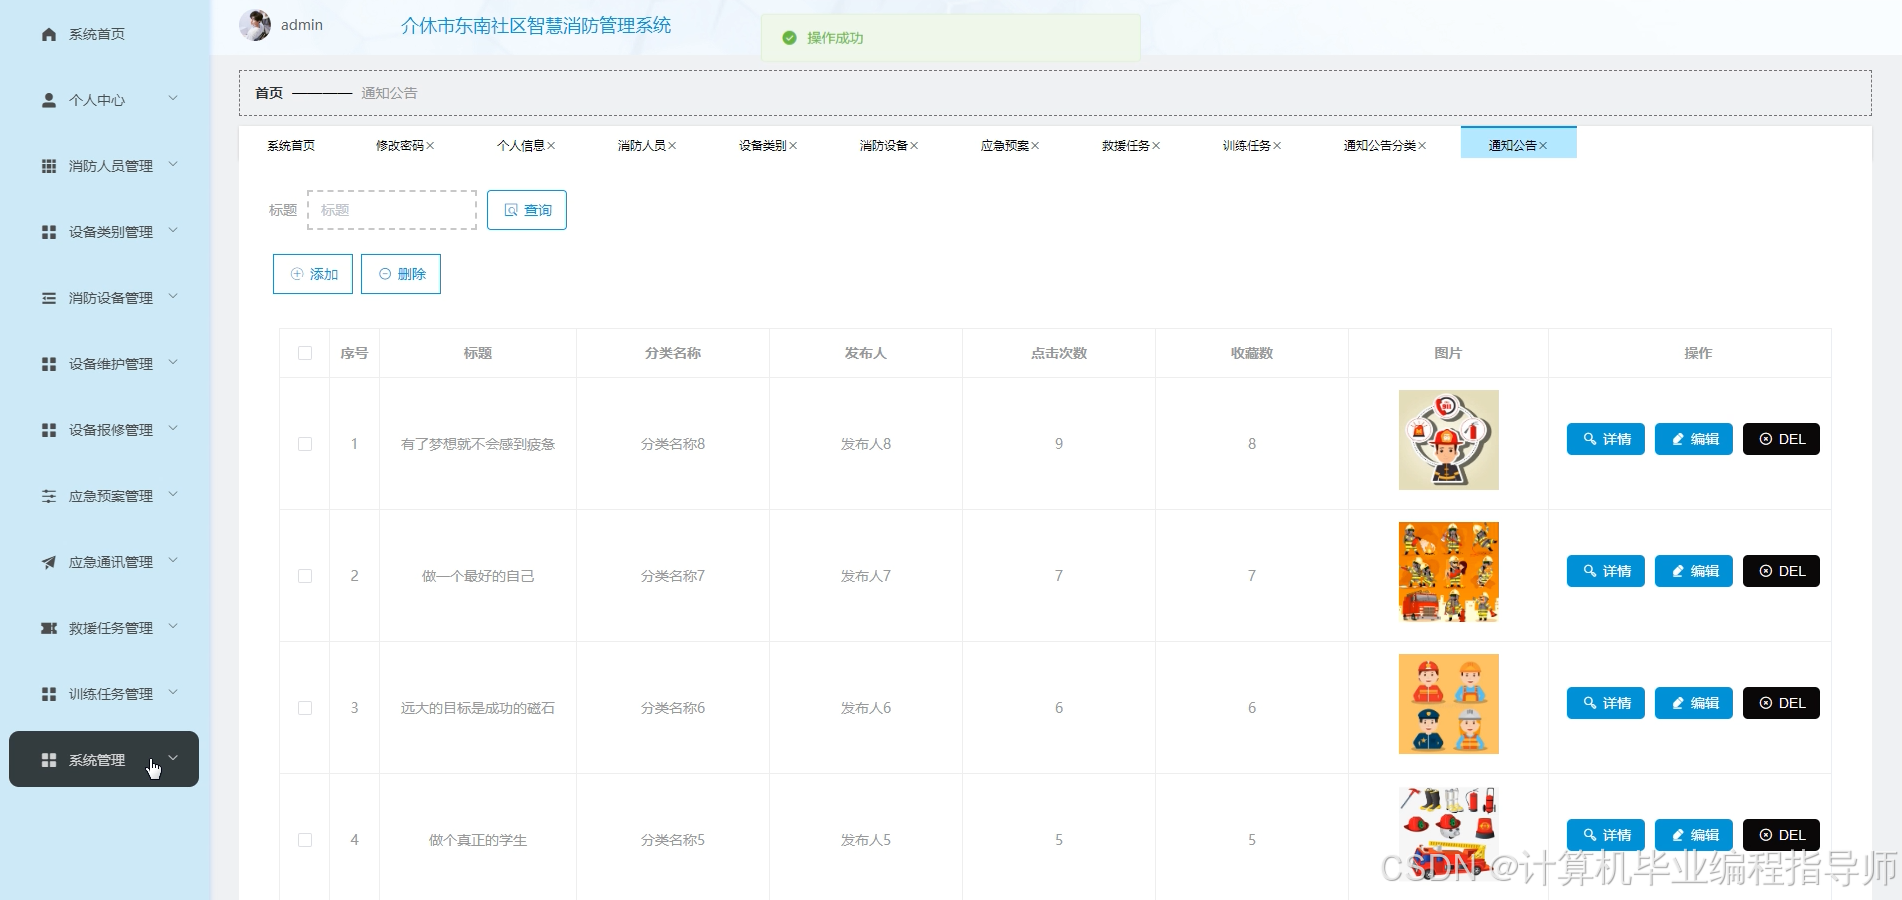Click the admin avatar picture

(x=255, y=25)
